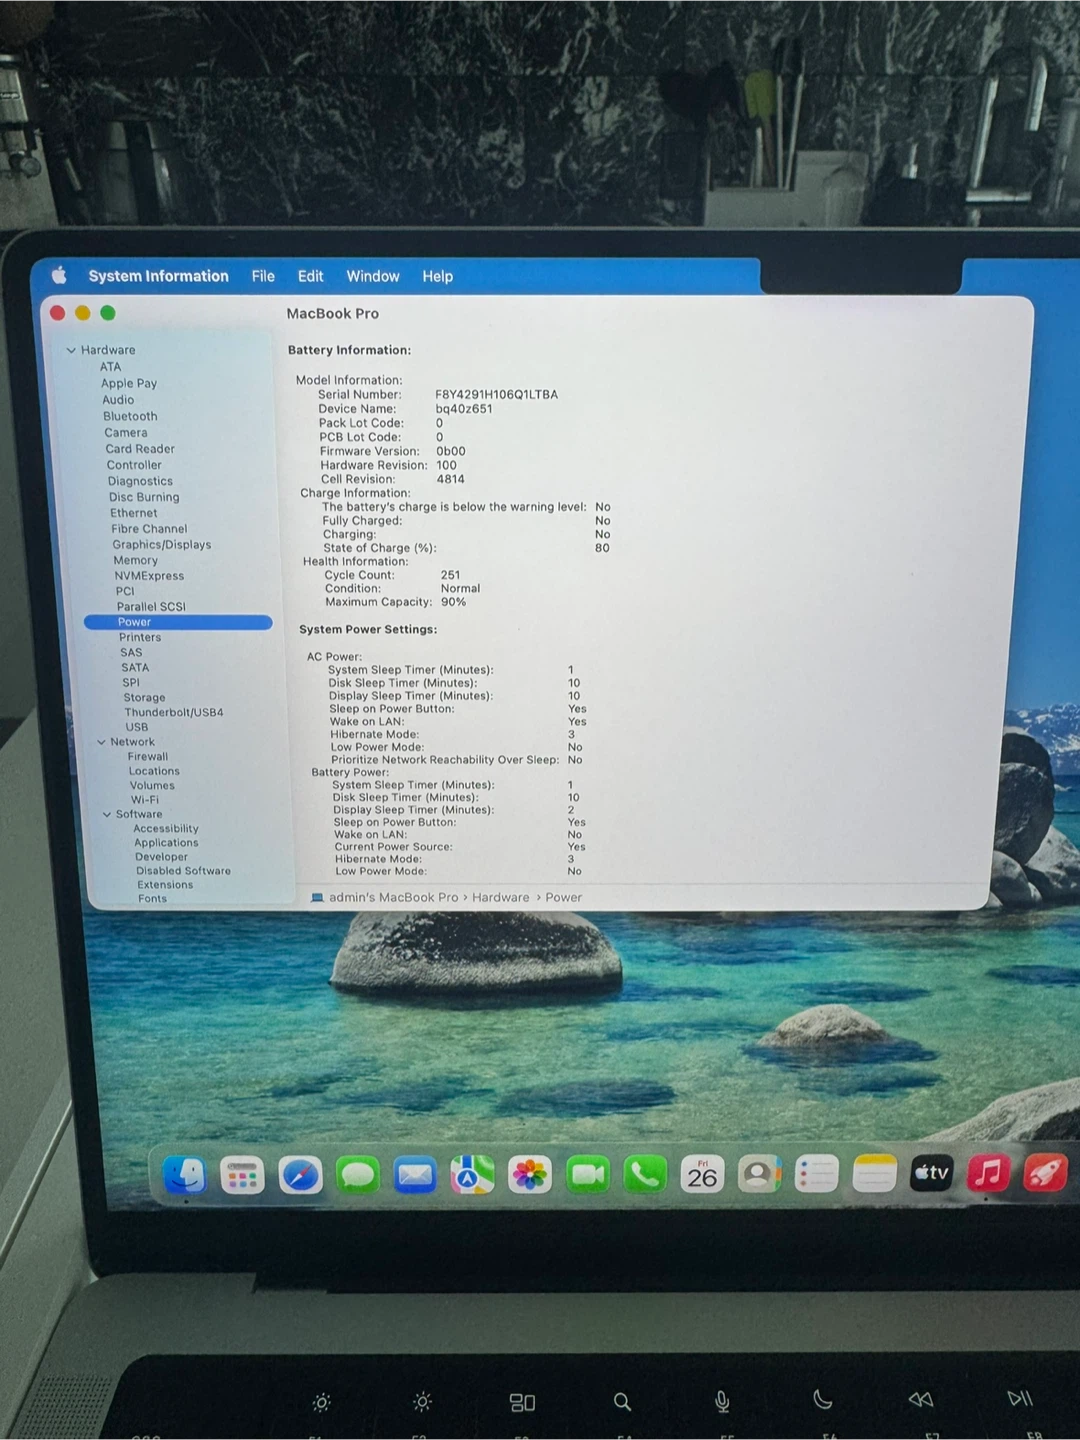Select Audio in the sidebar
The image size is (1080, 1440).
click(118, 399)
